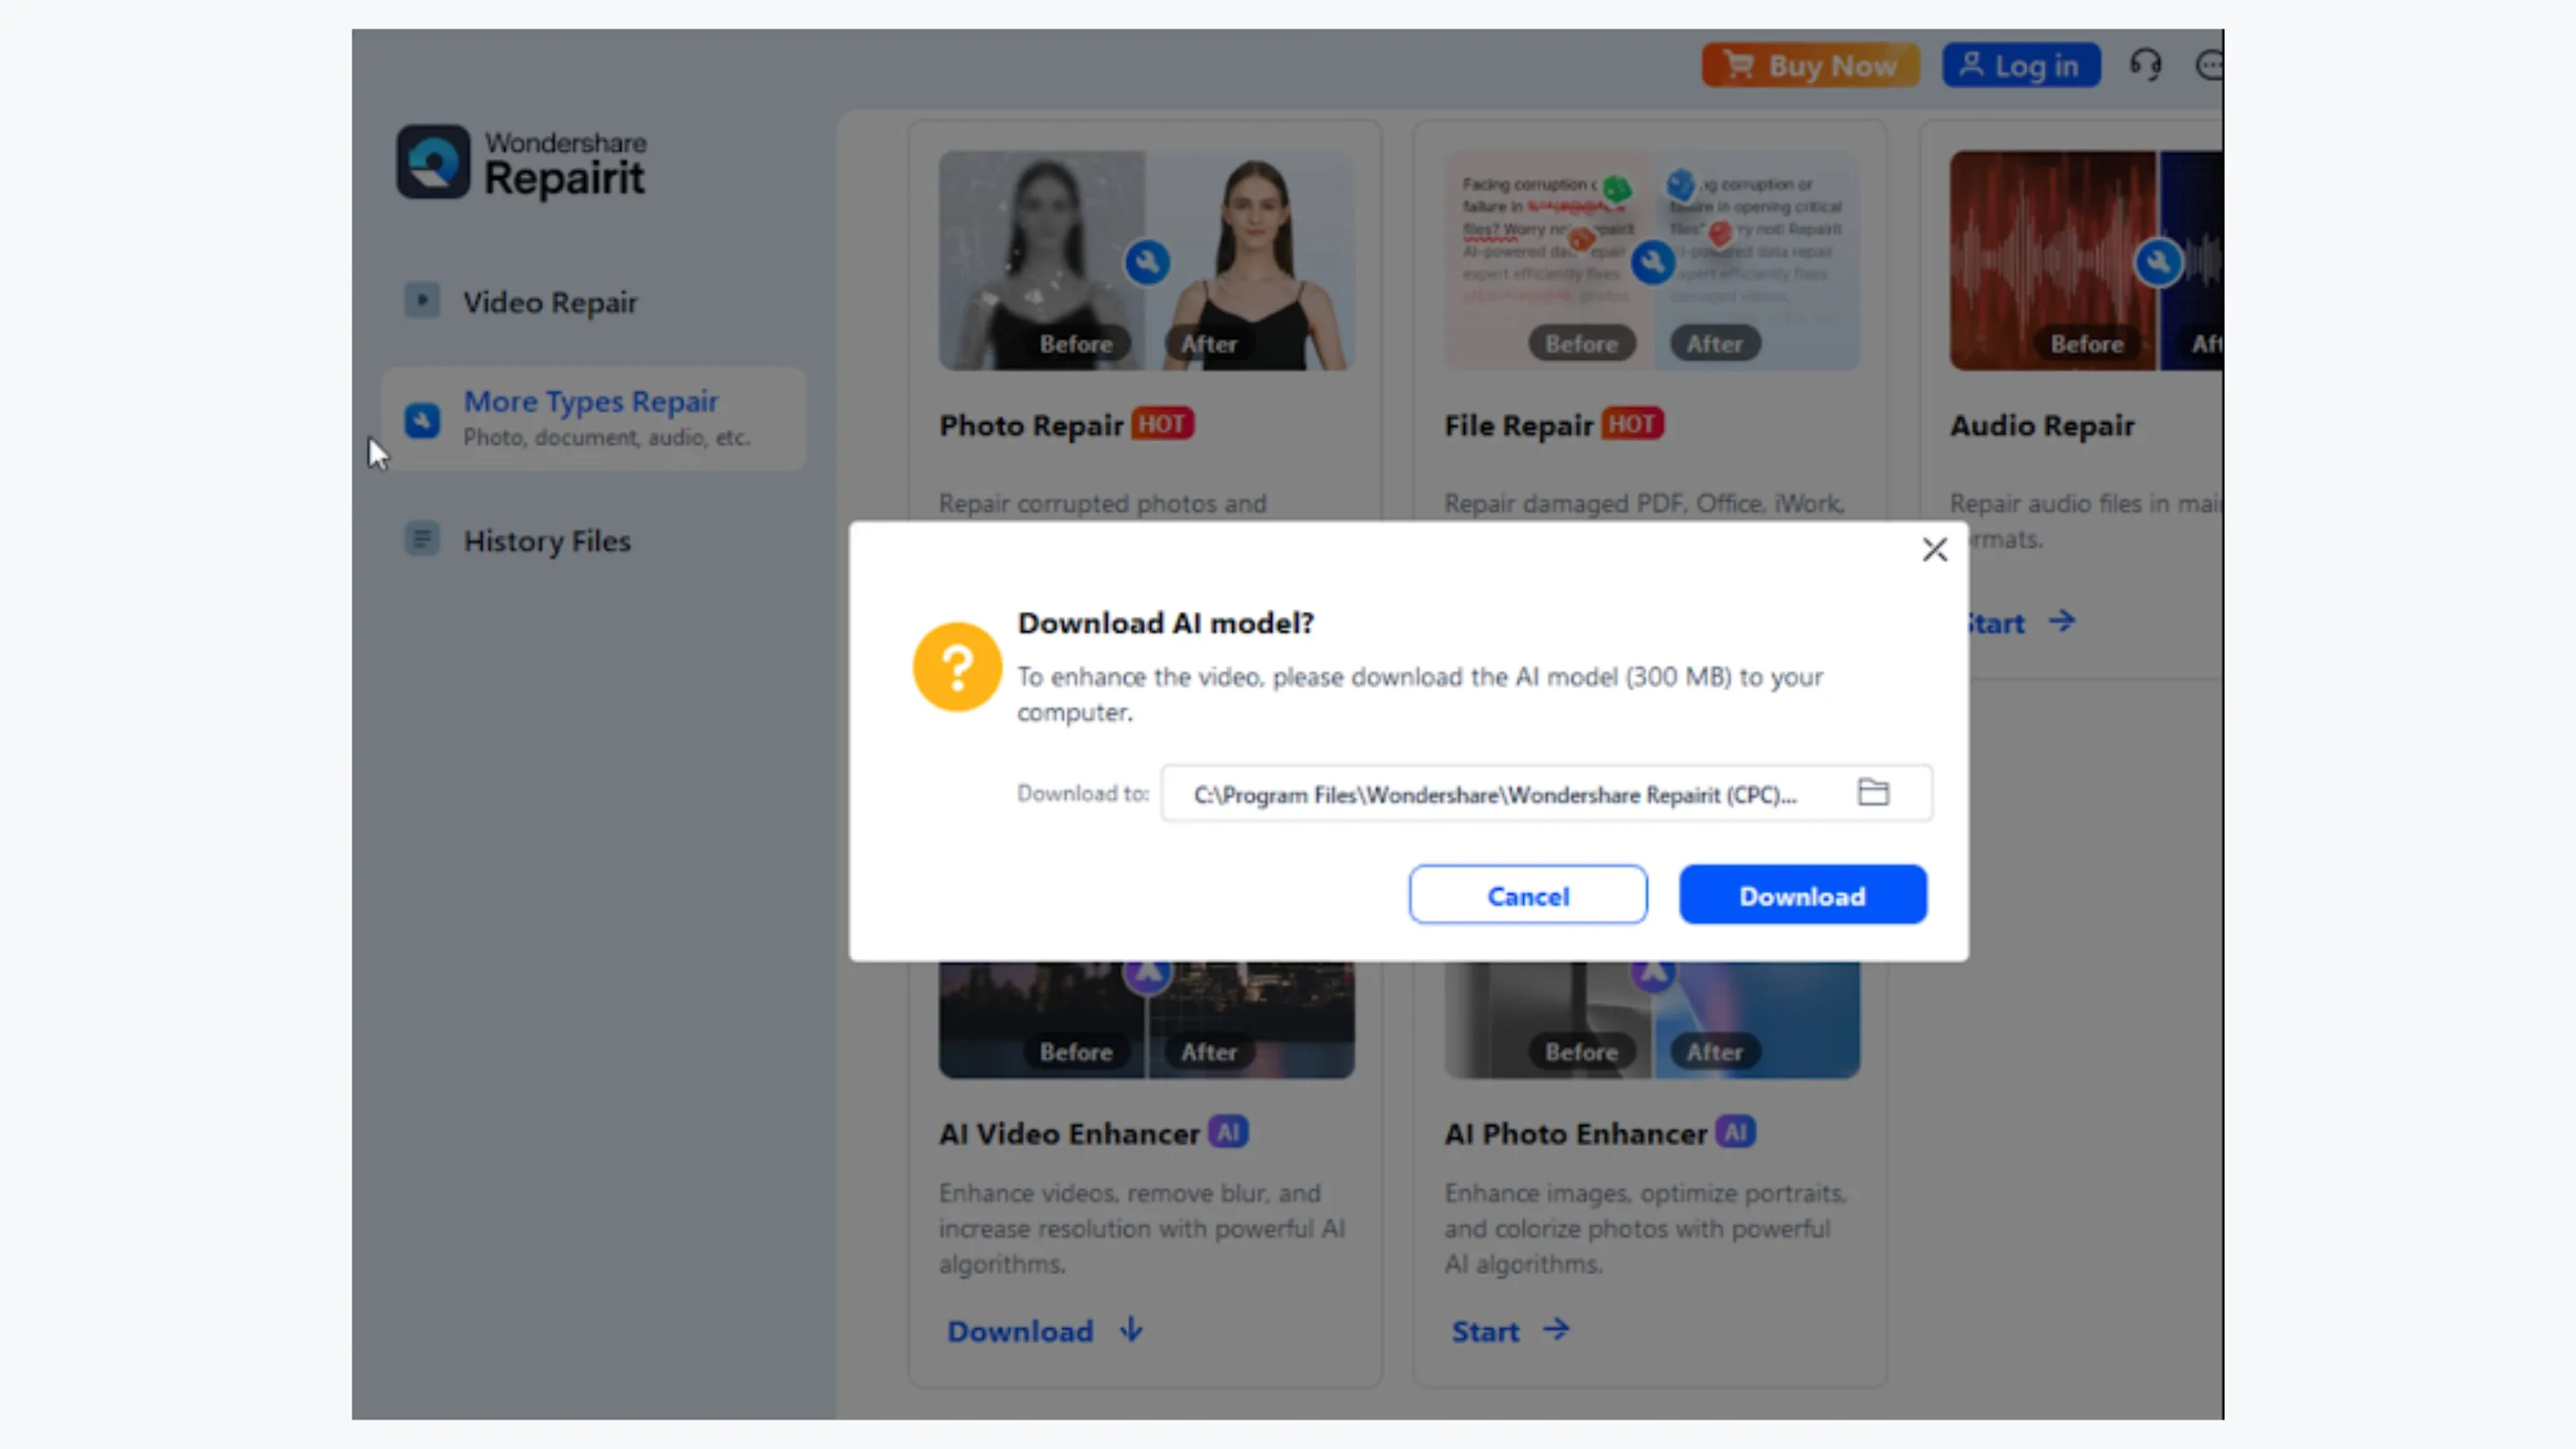This screenshot has height=1449, width=2576.
Task: Click the shopping cart icon in Buy Now
Action: pyautogui.click(x=1739, y=65)
